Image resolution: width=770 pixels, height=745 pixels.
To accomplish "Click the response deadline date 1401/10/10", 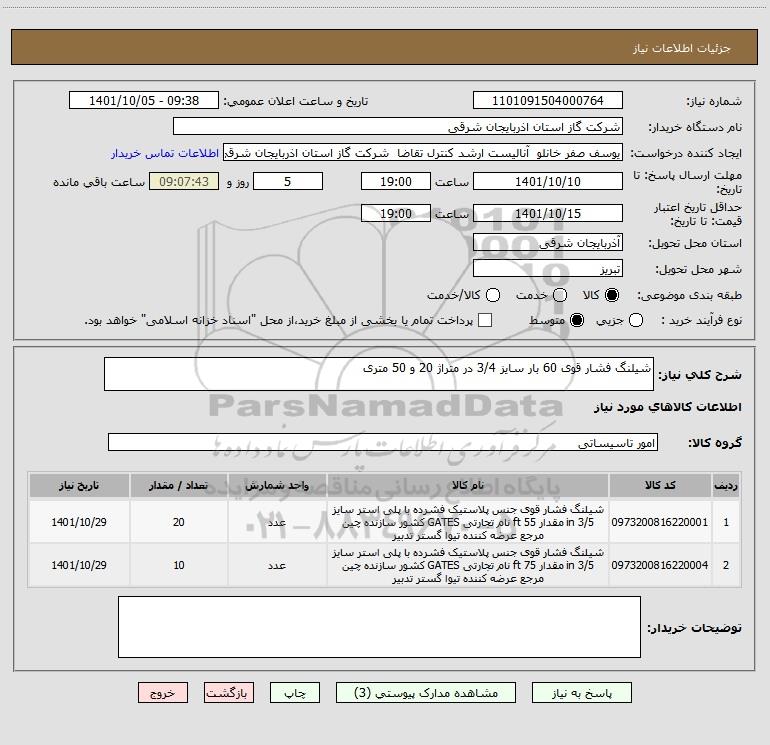I will tap(548, 182).
